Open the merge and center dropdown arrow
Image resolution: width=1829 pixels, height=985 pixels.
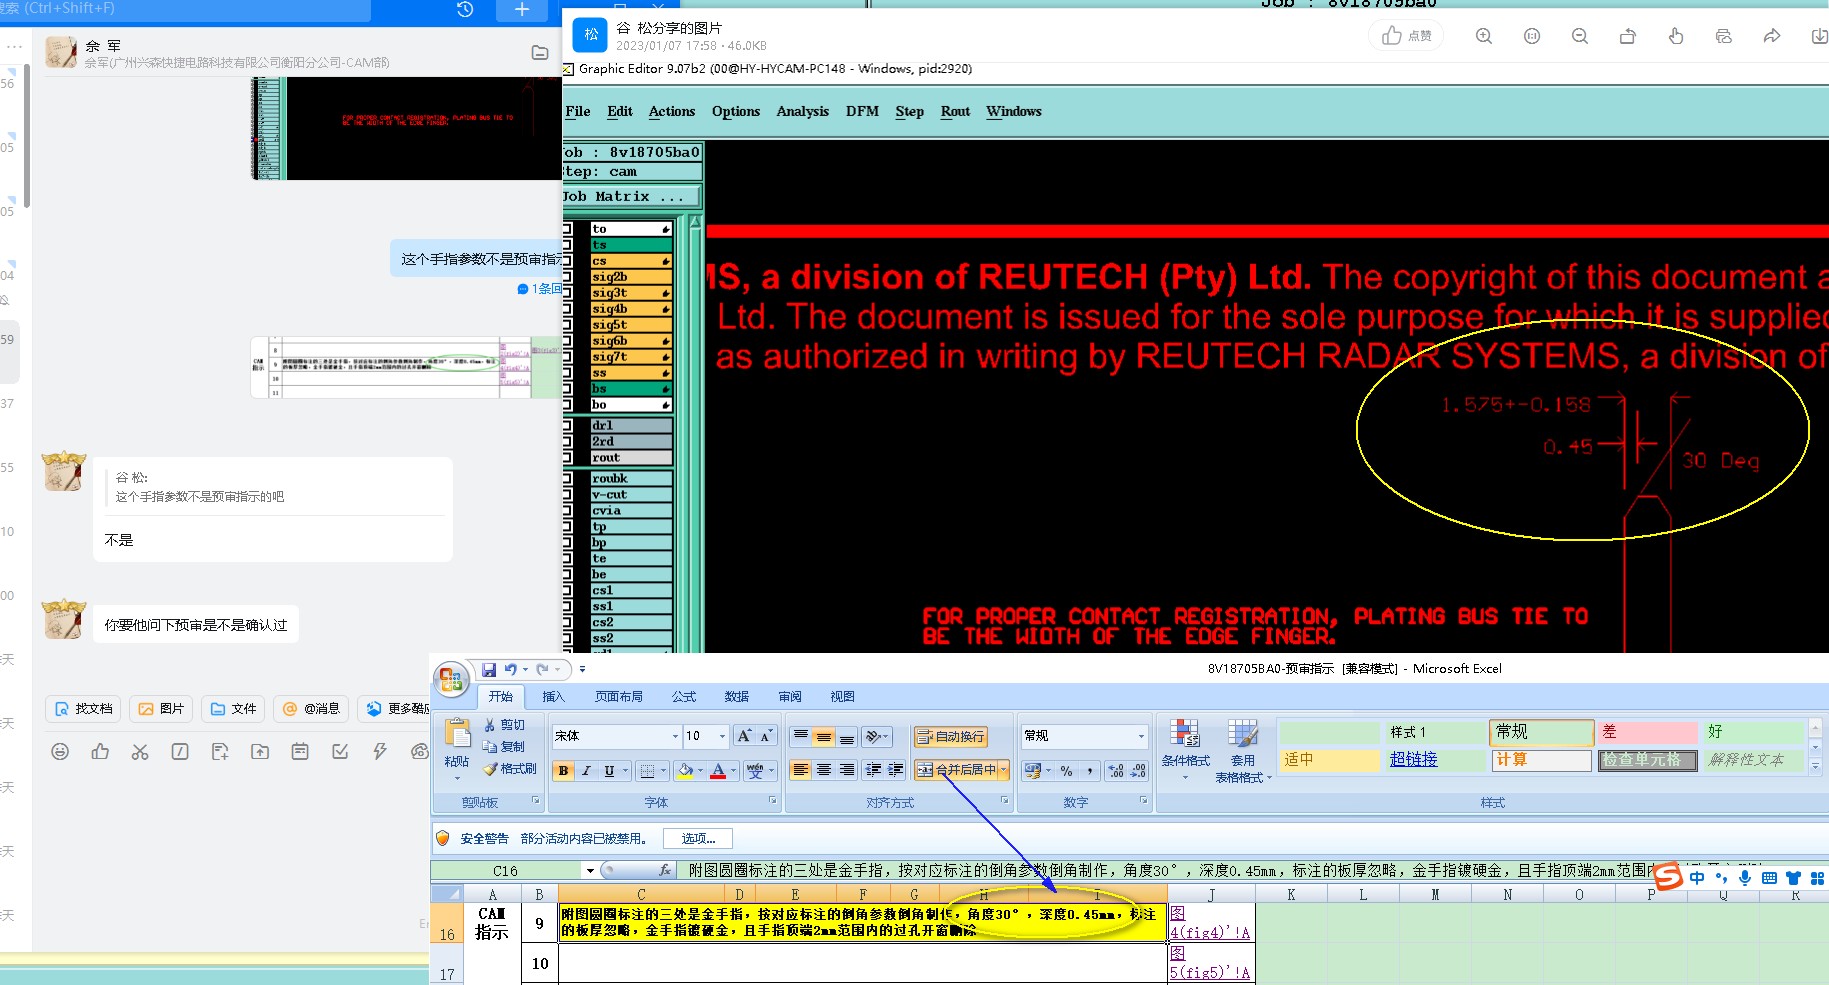click(1003, 770)
